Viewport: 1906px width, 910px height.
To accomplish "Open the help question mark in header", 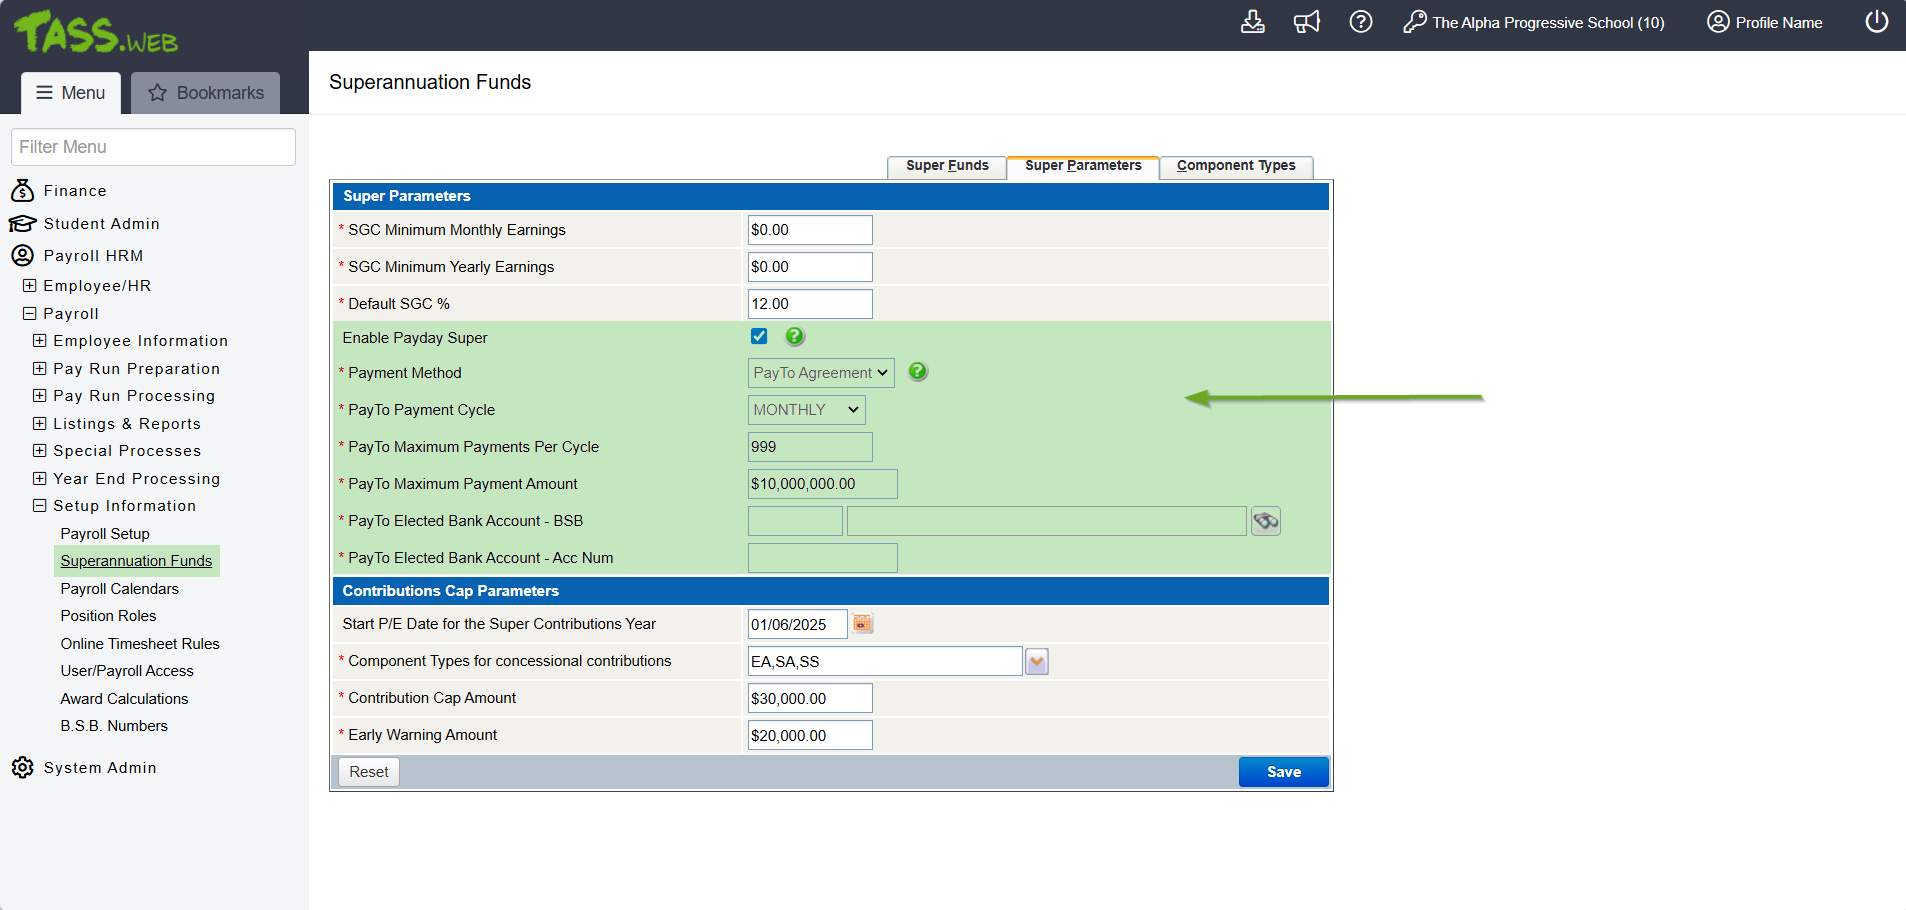I will click(1360, 22).
